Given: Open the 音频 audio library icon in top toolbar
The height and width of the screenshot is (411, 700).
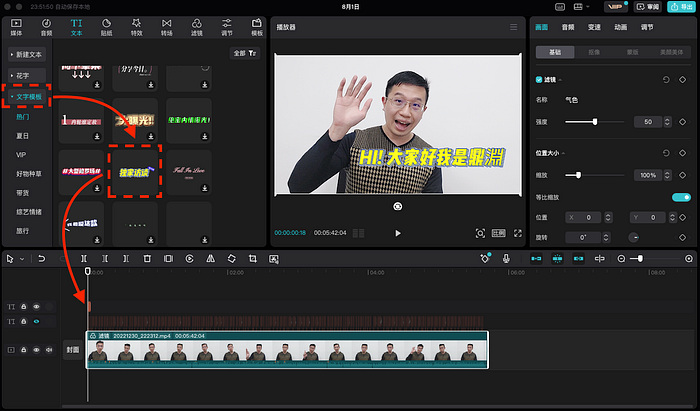Looking at the screenshot, I should coord(46,27).
